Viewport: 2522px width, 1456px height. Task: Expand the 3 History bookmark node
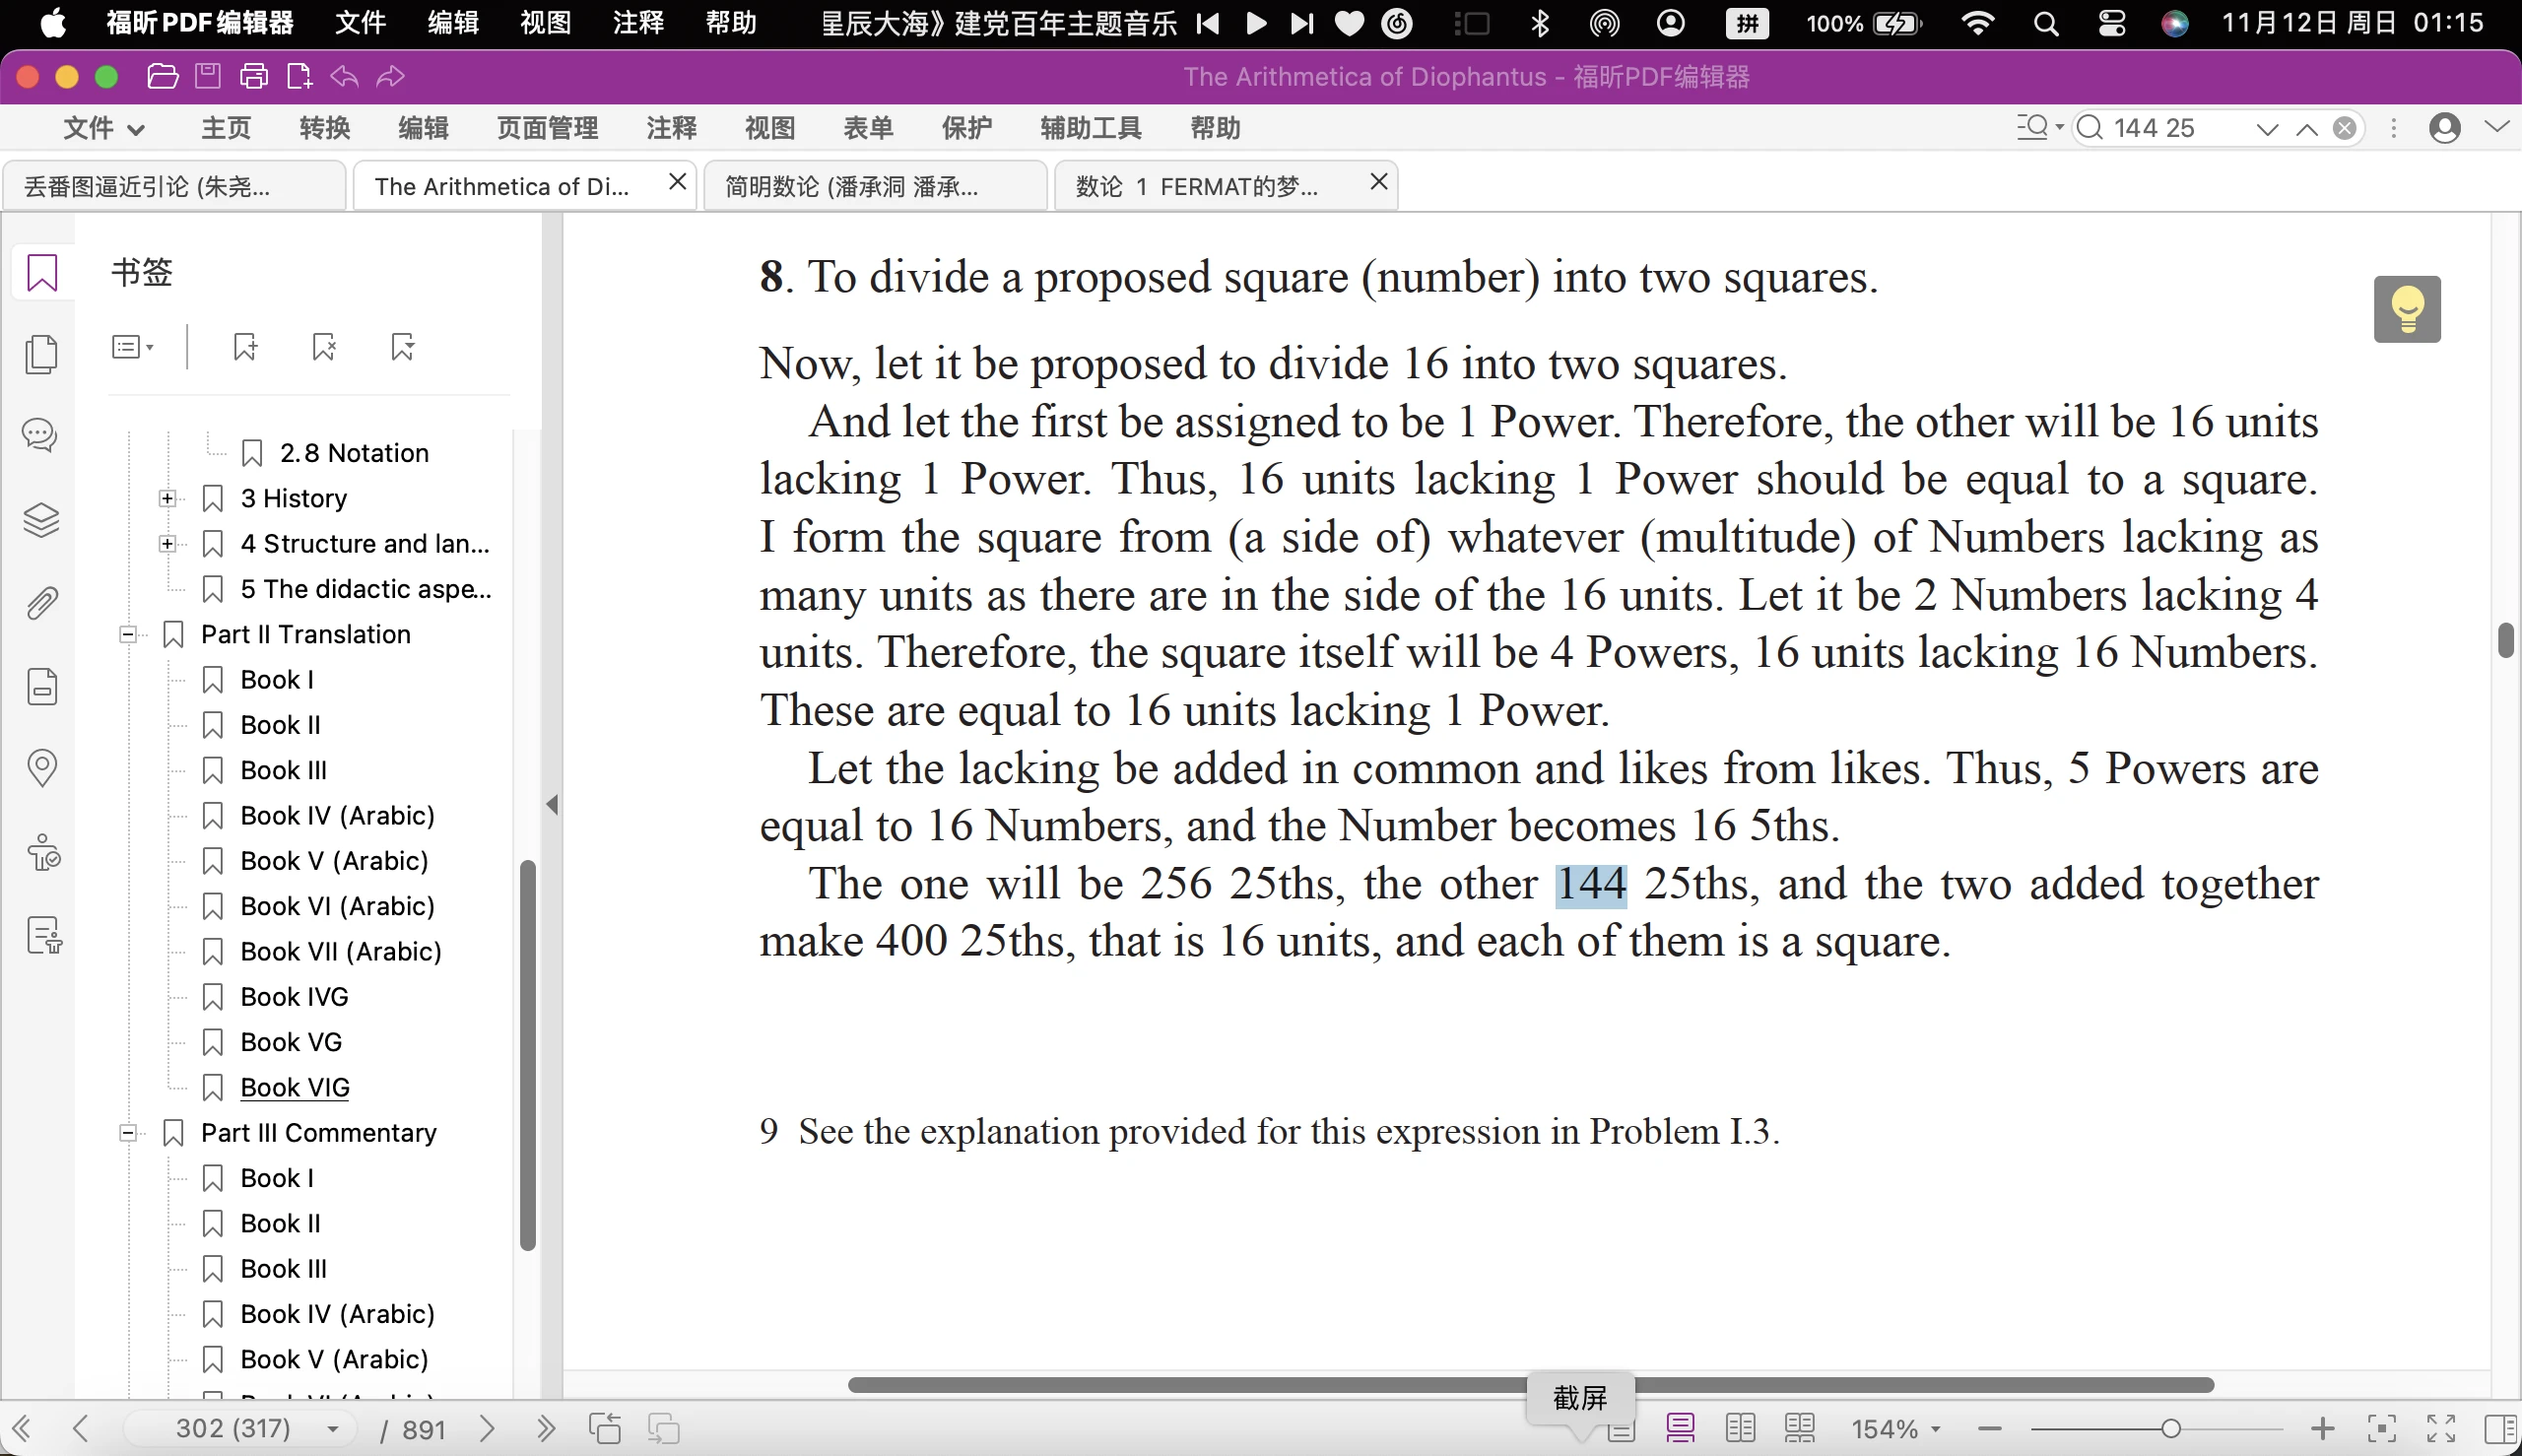(168, 498)
